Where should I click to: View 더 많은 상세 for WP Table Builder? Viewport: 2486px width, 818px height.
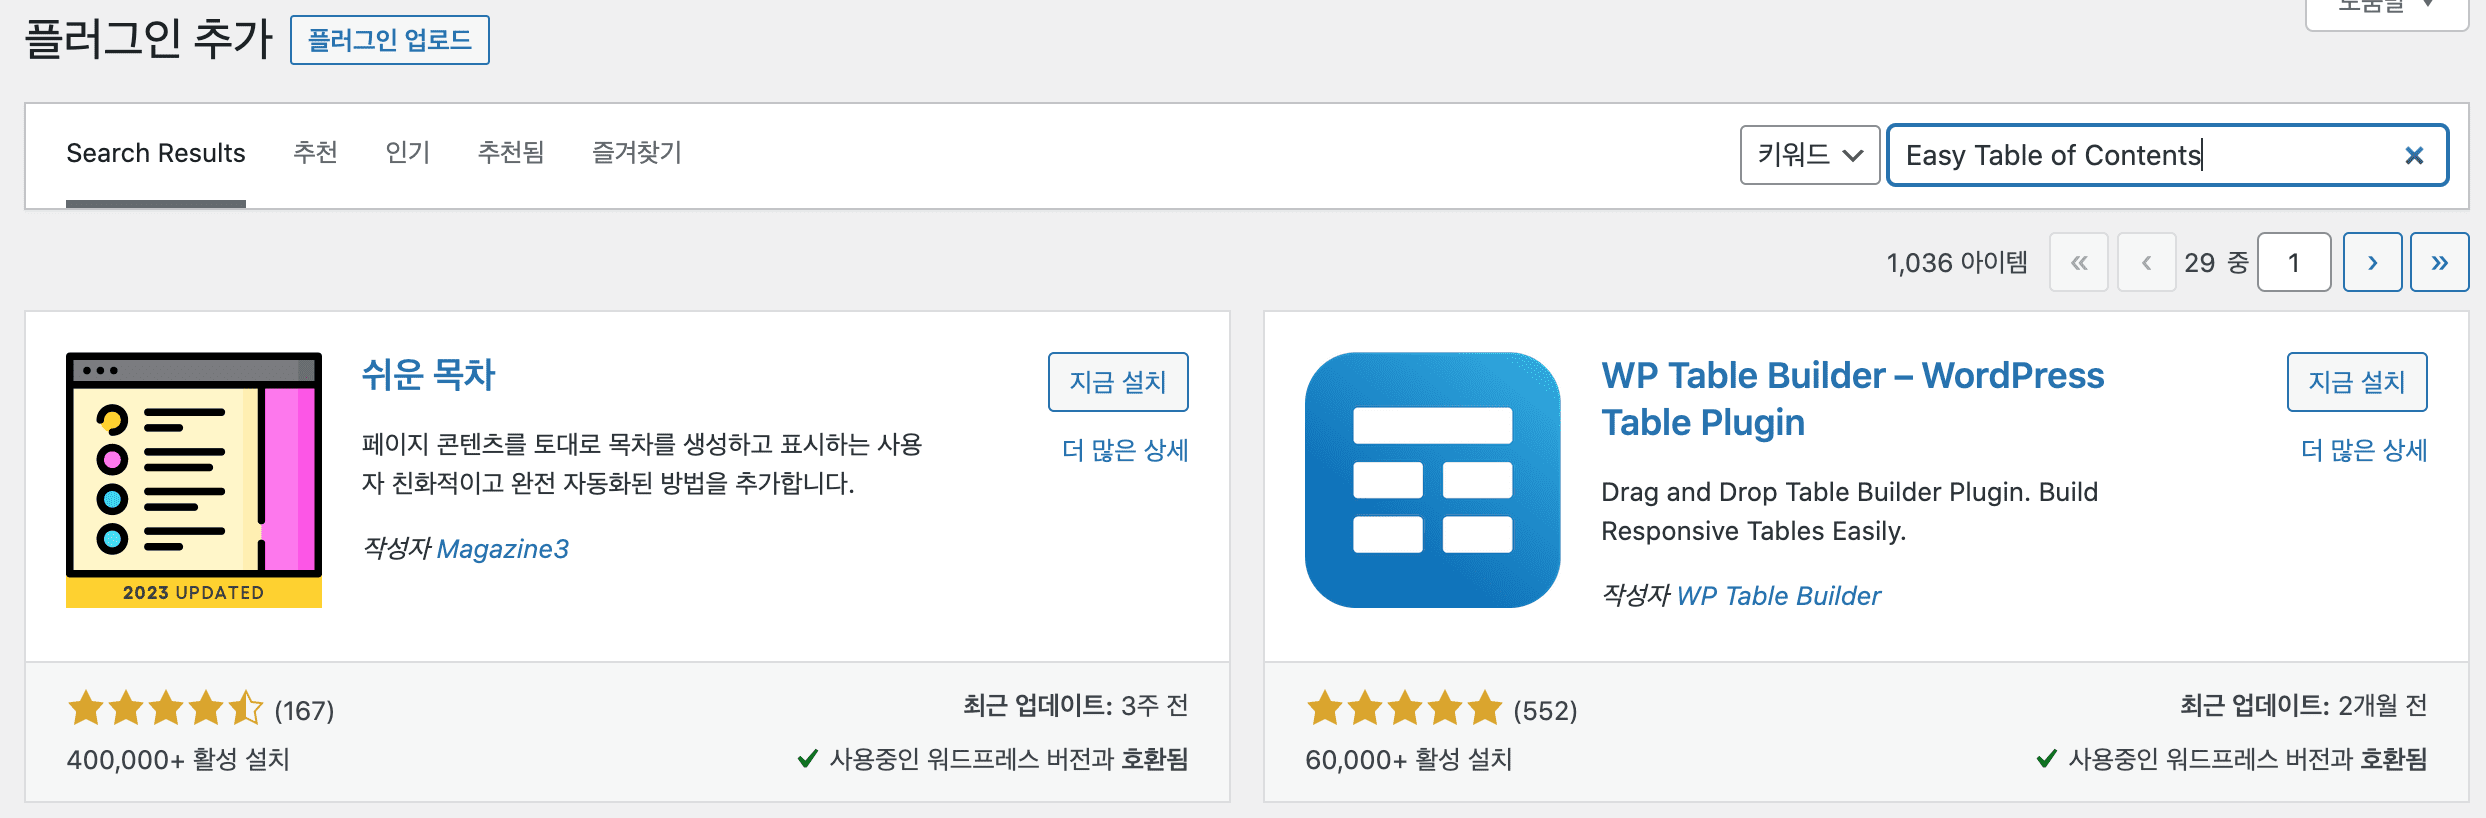(x=2364, y=450)
